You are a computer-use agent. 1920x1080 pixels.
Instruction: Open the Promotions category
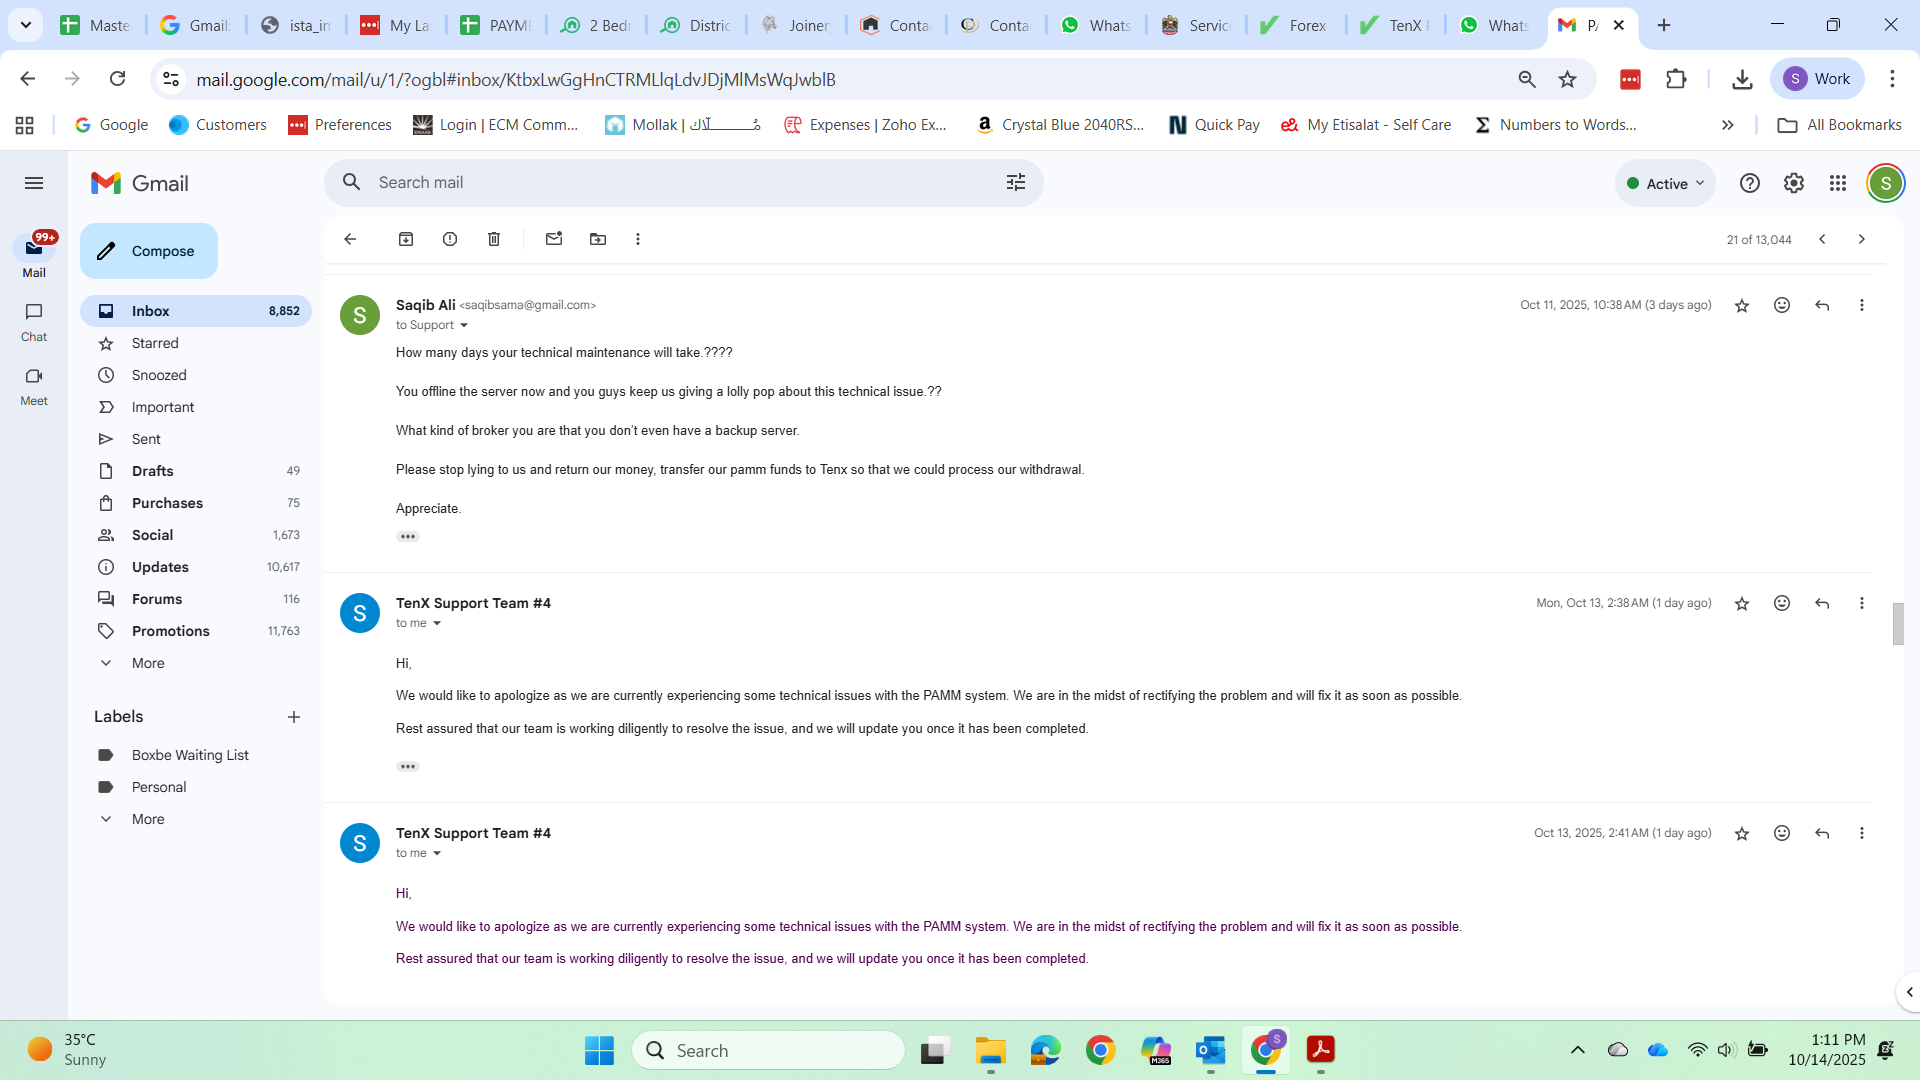pyautogui.click(x=170, y=631)
